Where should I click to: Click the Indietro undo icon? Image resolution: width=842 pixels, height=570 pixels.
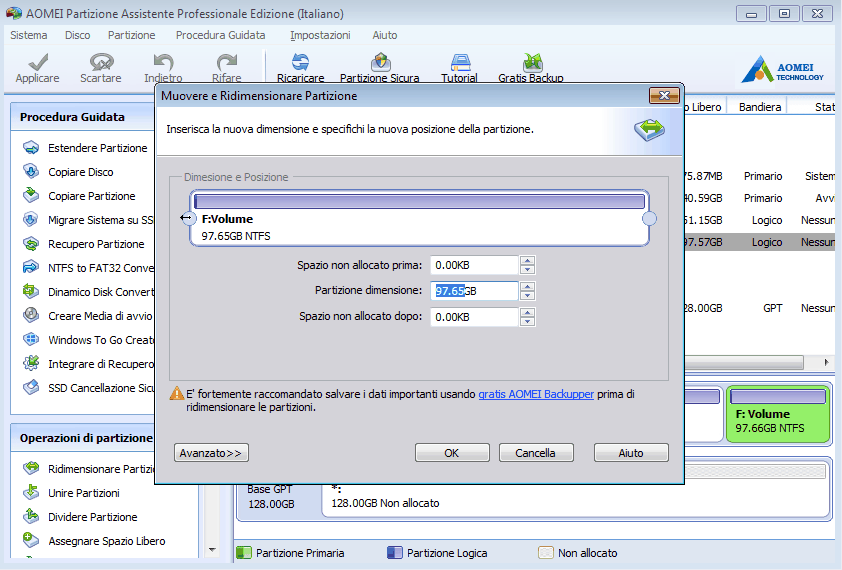163,62
